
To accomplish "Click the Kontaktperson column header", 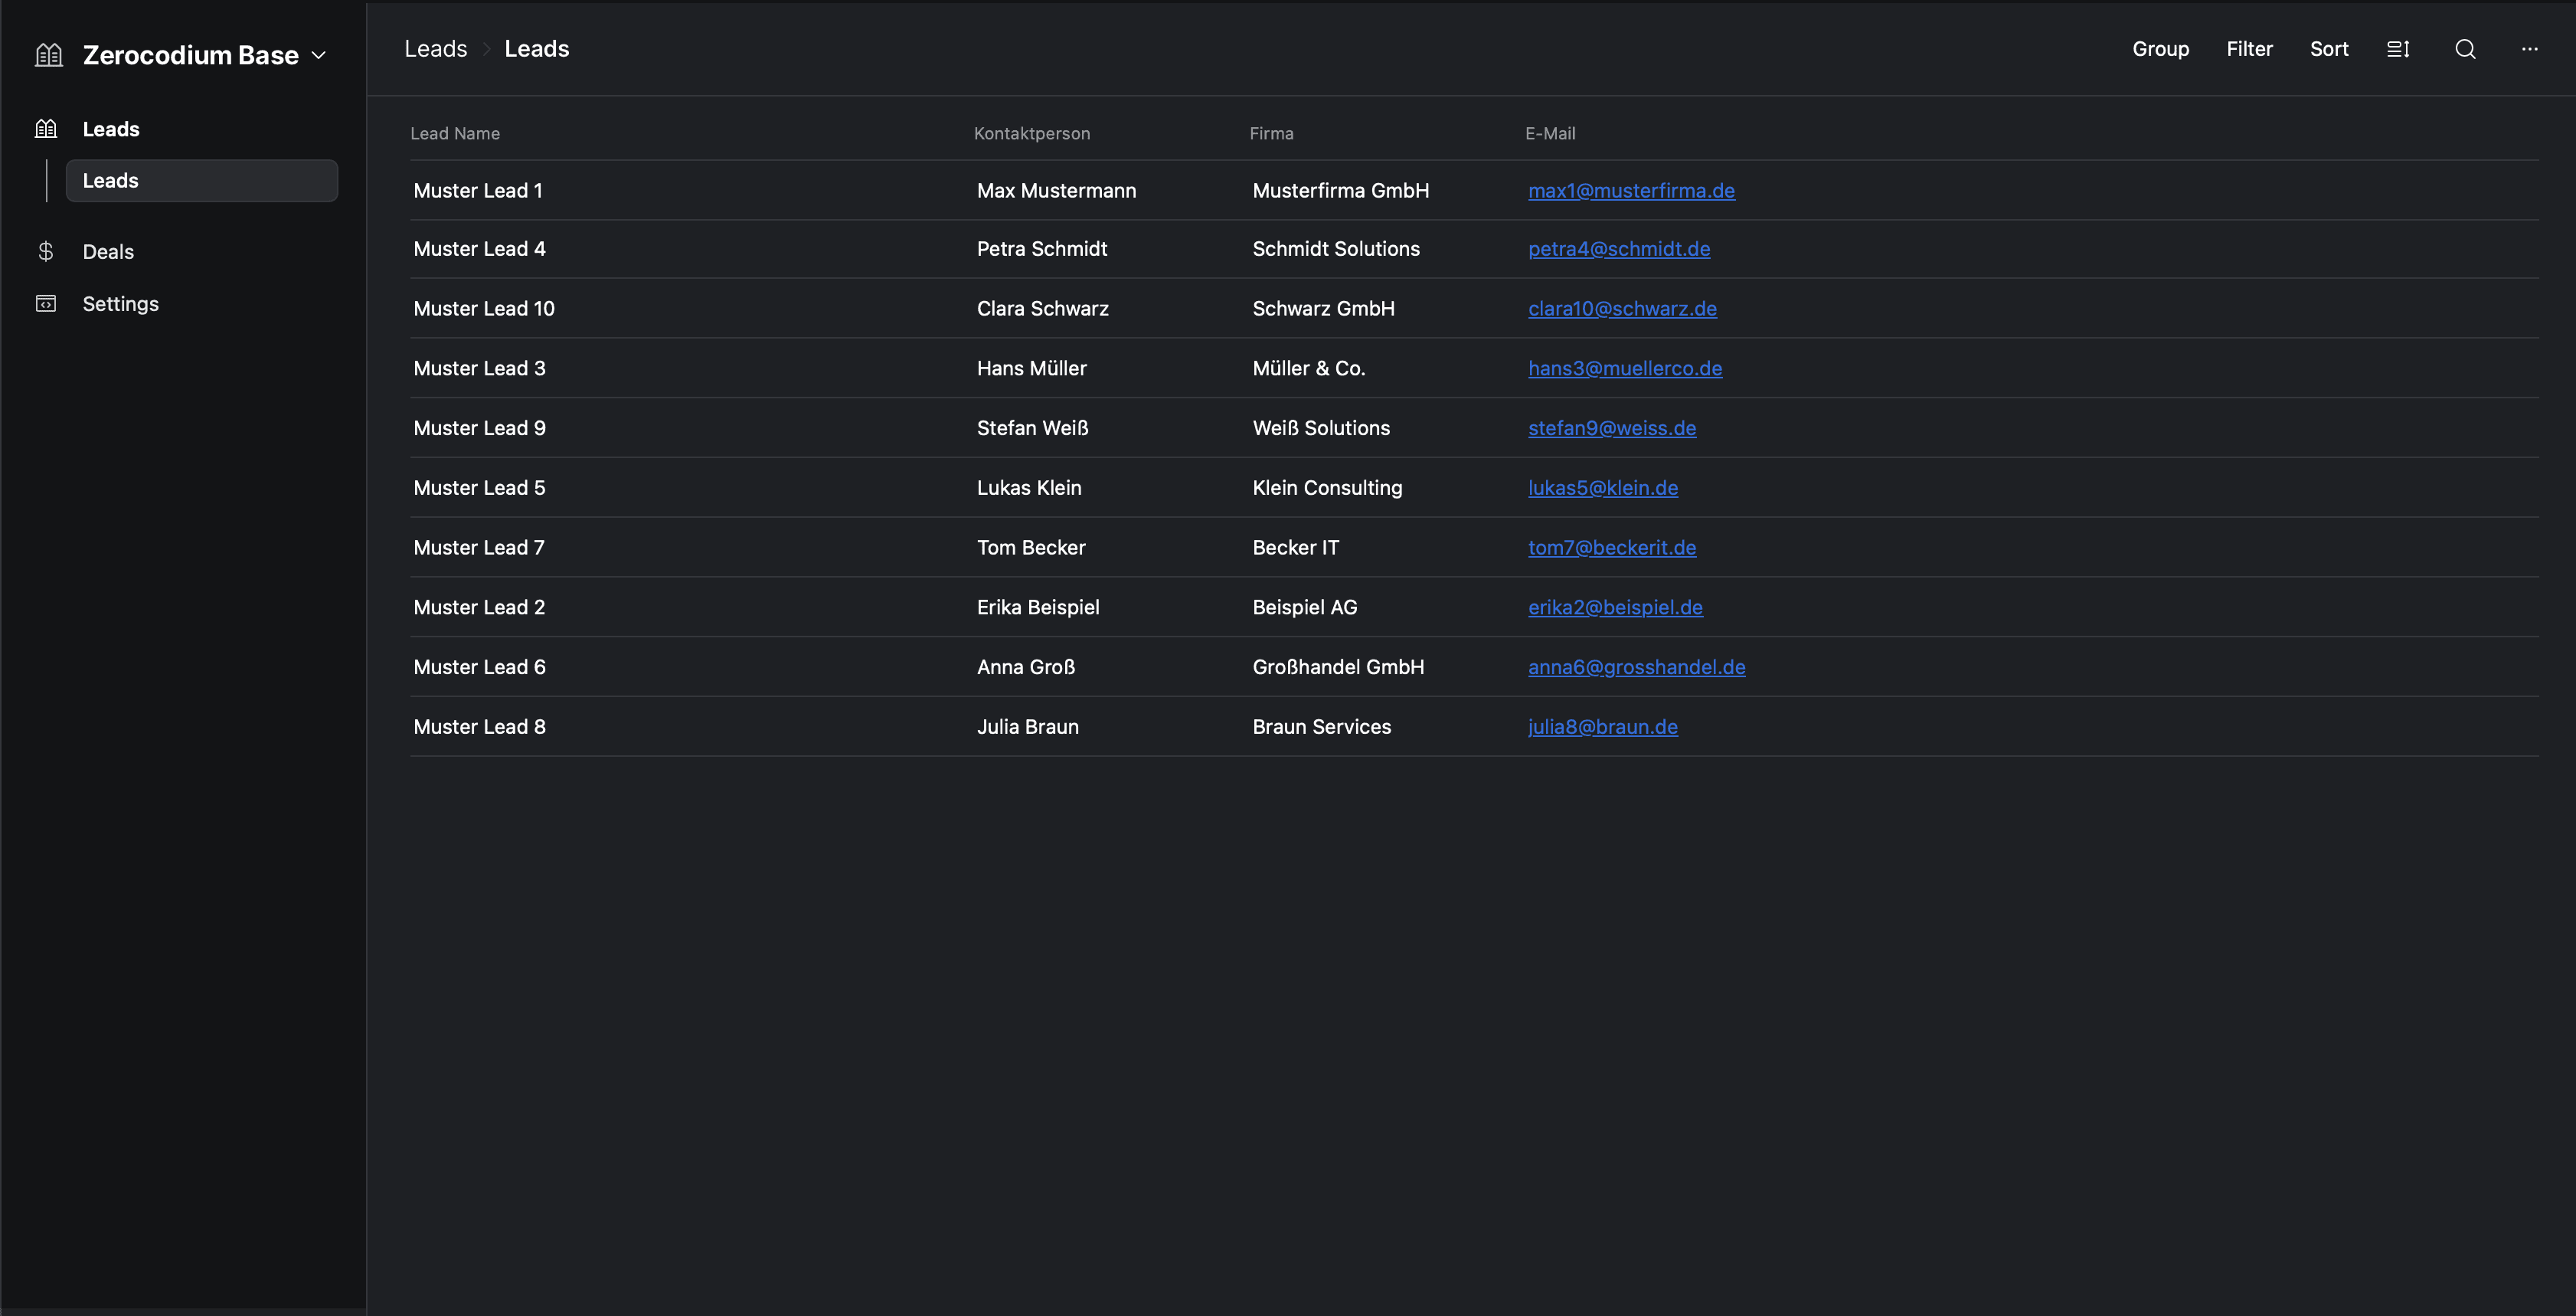I will (x=1031, y=134).
